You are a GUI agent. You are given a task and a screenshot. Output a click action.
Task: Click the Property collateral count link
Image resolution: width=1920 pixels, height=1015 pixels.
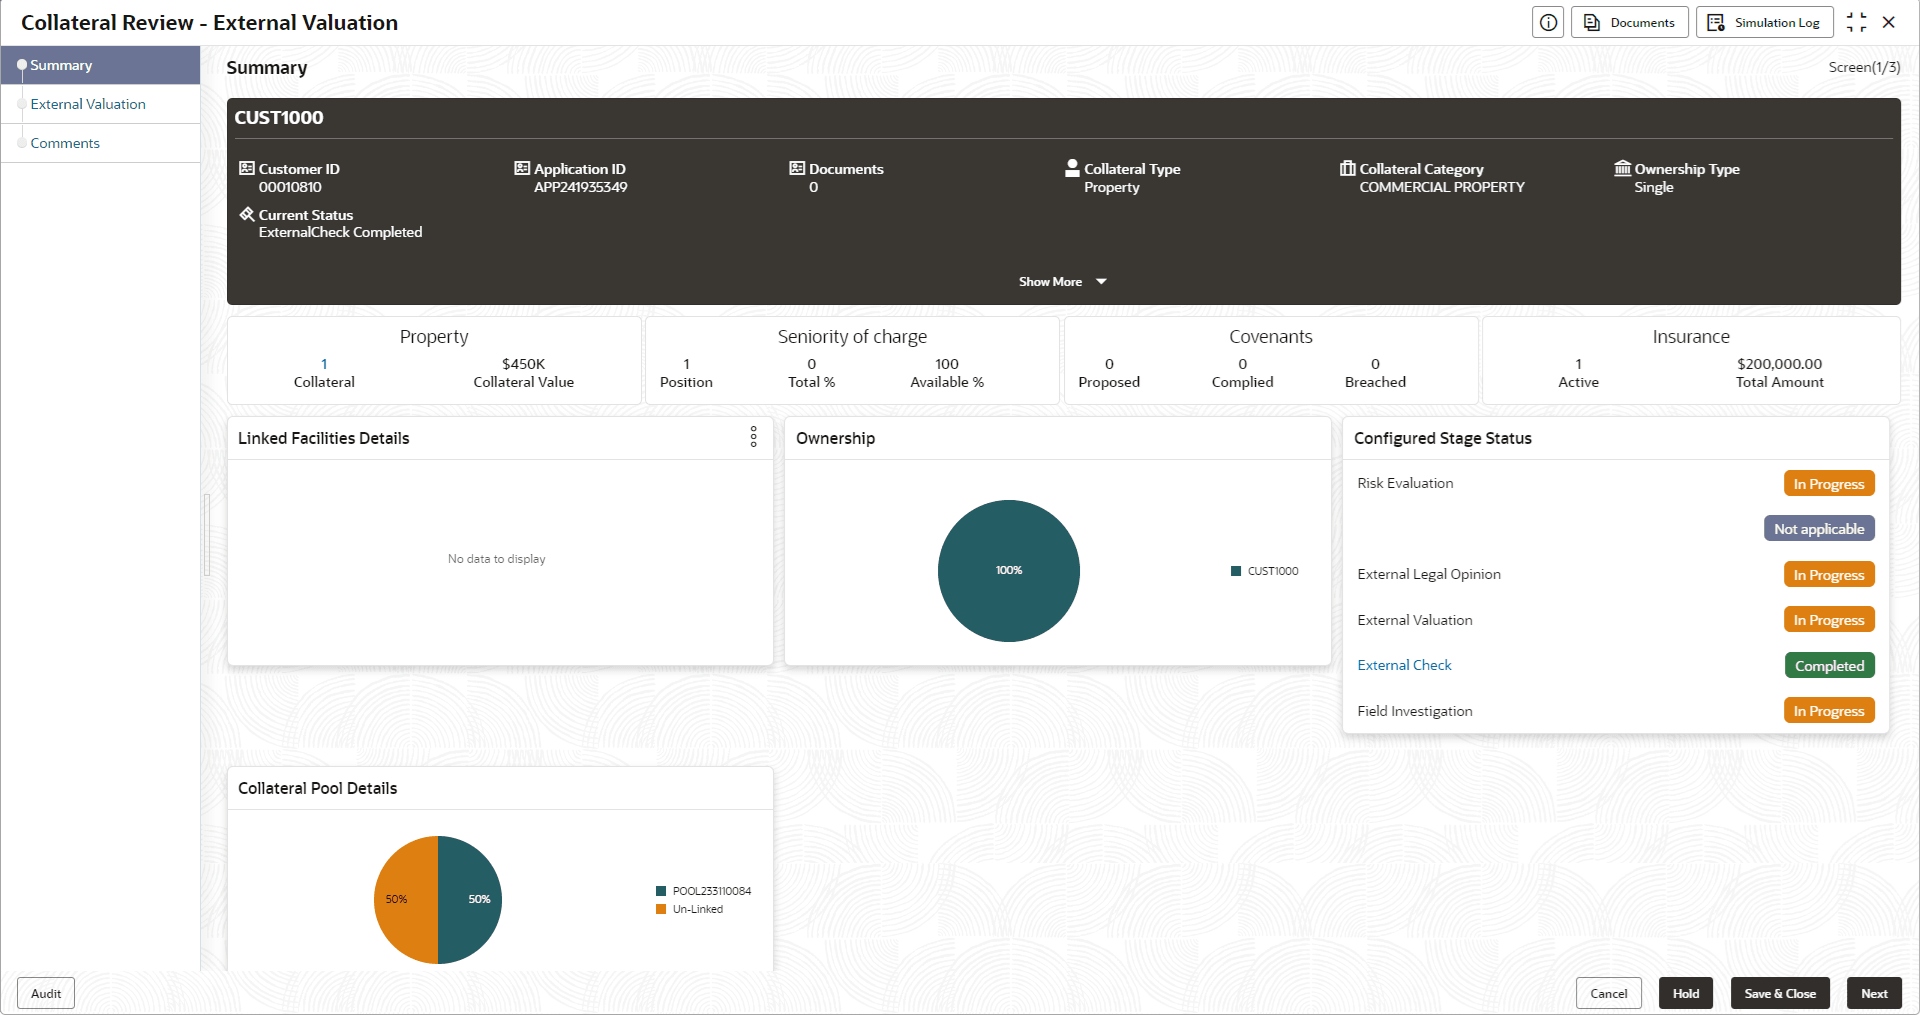click(324, 364)
